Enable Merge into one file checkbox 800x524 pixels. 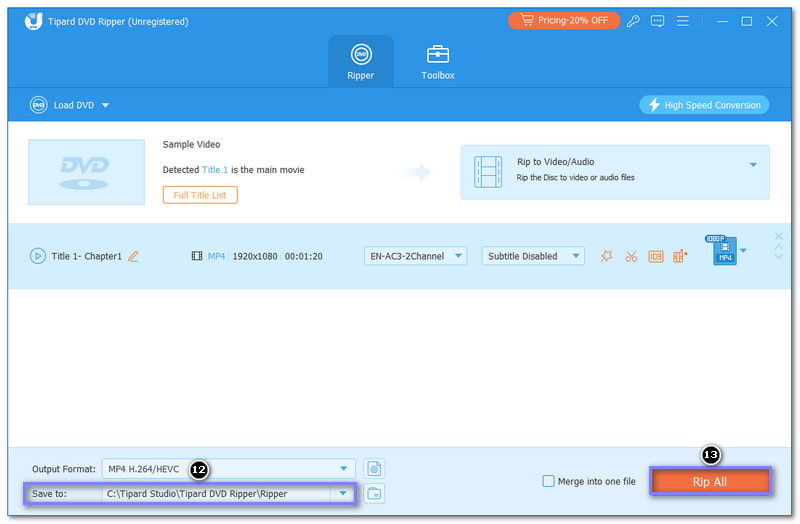click(548, 481)
